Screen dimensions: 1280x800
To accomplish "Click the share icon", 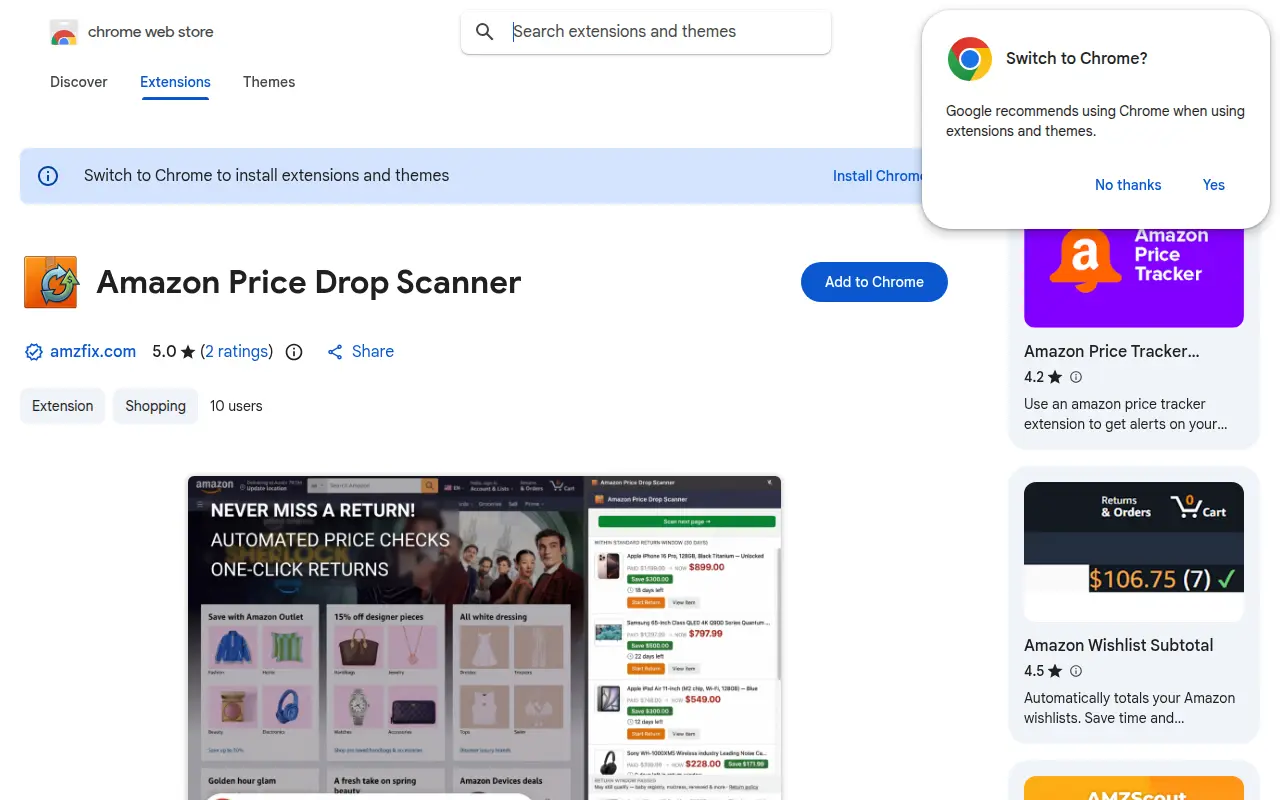I will pyautogui.click(x=335, y=352).
